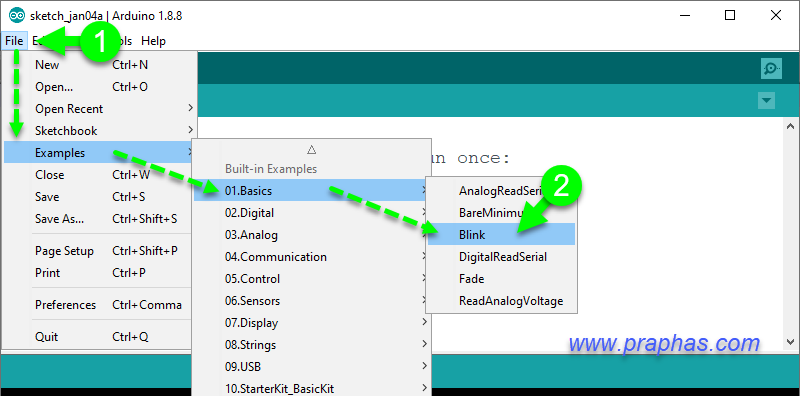Expand the 04.Communication examples category
800x396 pixels.
pyautogui.click(x=311, y=257)
